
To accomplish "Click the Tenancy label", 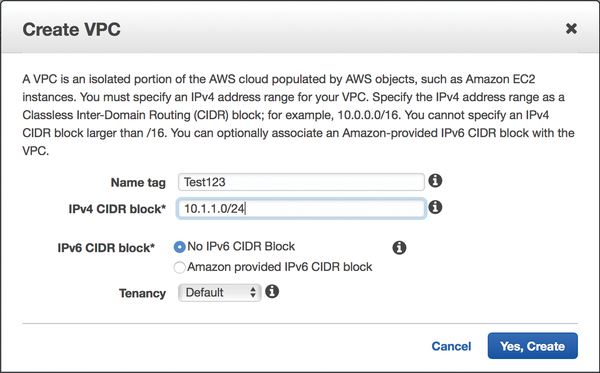I will [142, 293].
